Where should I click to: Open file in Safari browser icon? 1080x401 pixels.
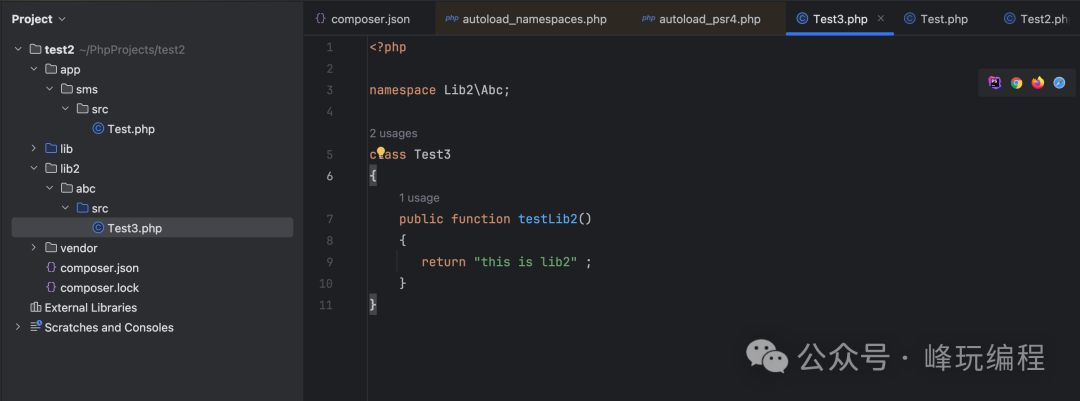click(1059, 83)
